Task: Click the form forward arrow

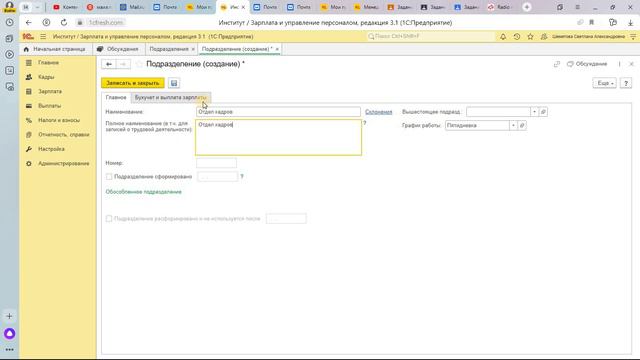Action: pos(123,64)
